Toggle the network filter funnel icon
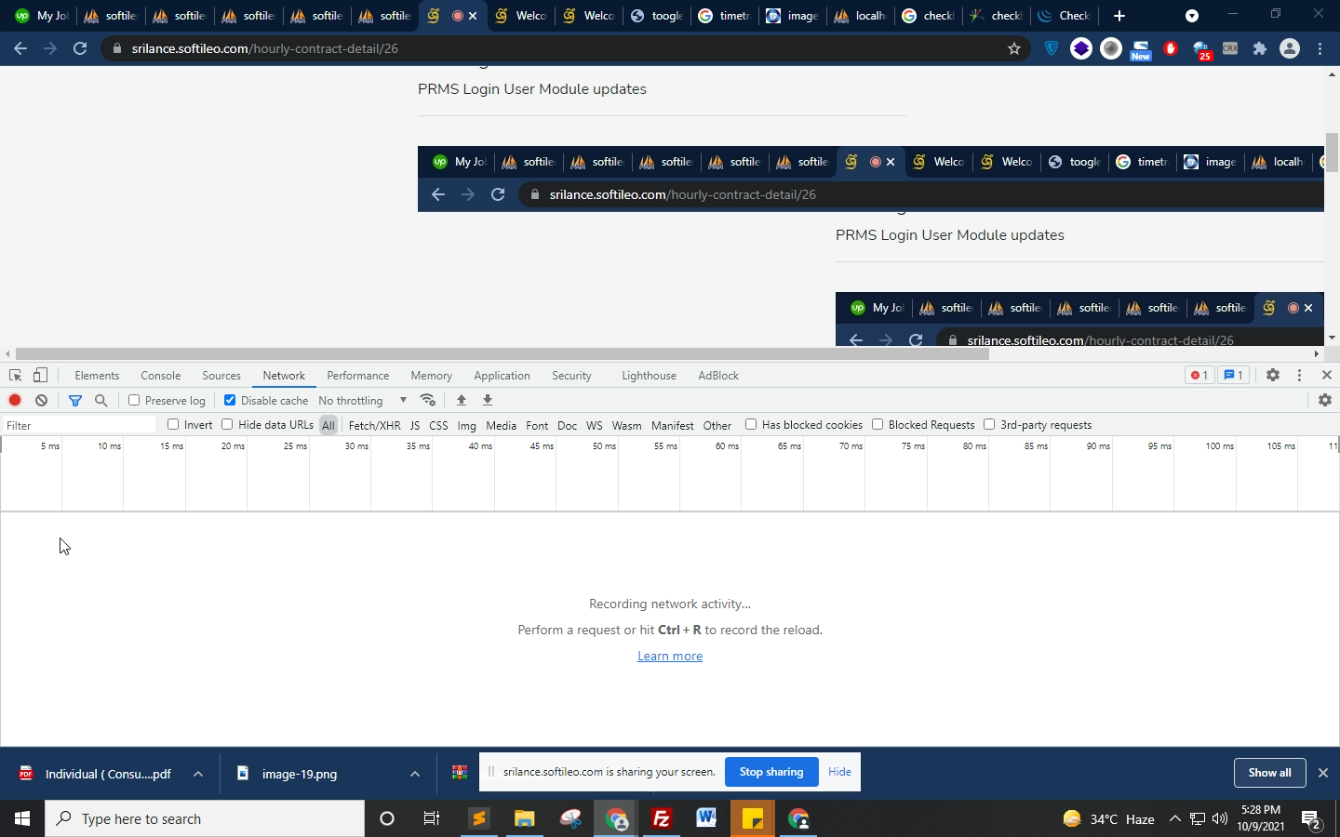The image size is (1340, 837). pyautogui.click(x=75, y=400)
